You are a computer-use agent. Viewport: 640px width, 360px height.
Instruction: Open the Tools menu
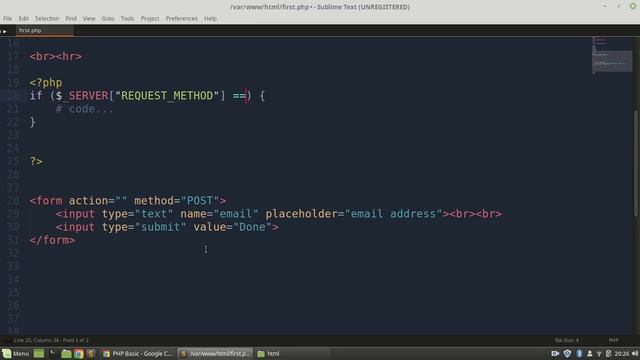(127, 18)
